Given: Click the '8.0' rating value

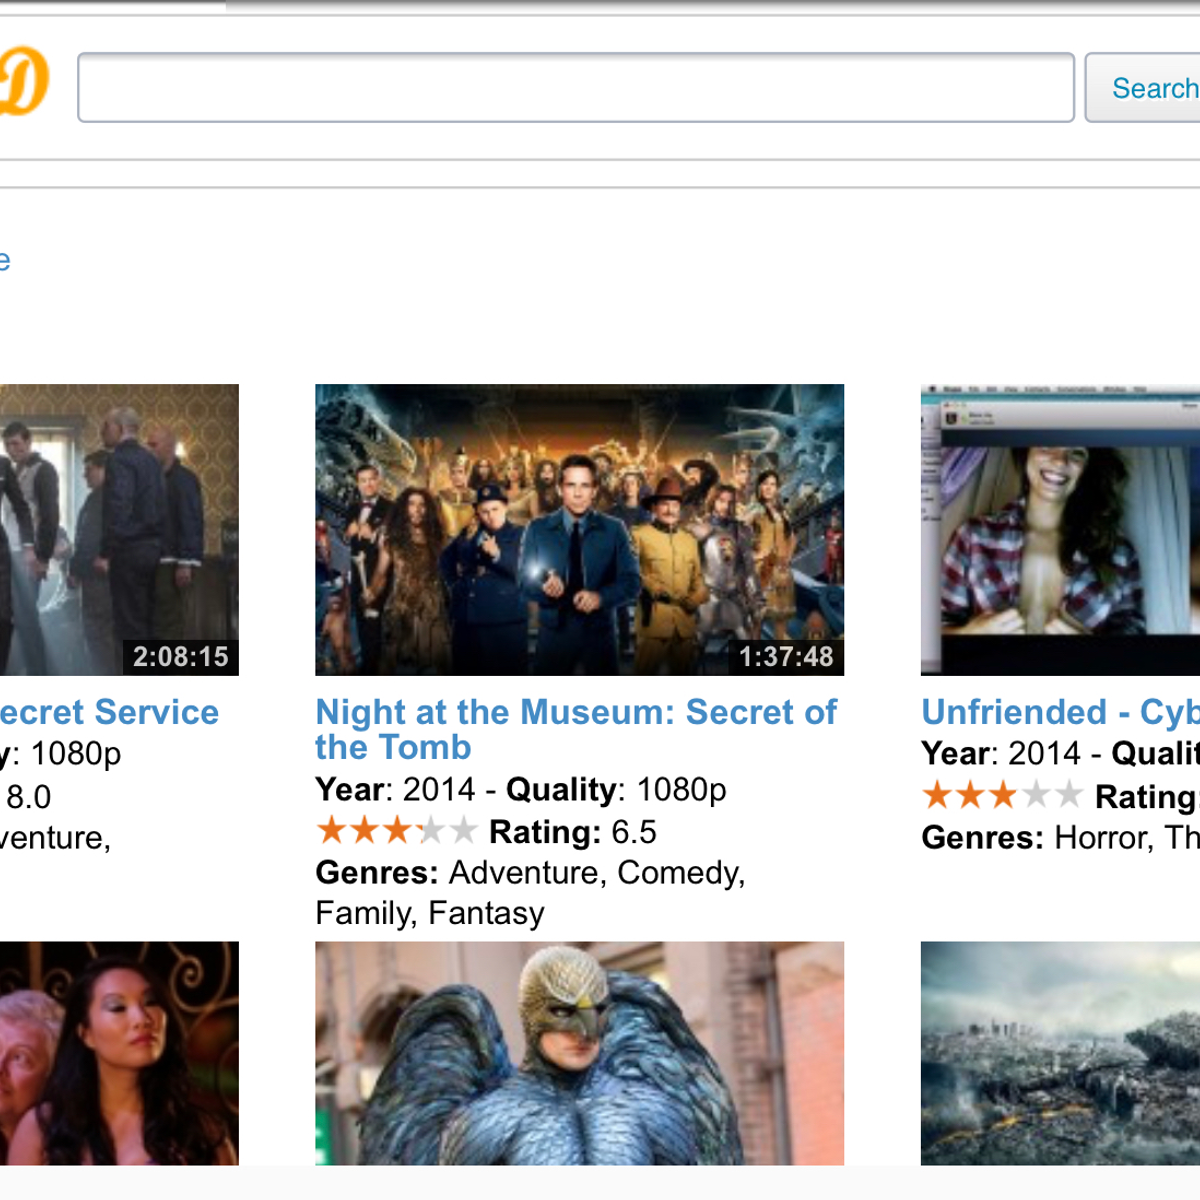Looking at the screenshot, I should tap(29, 797).
